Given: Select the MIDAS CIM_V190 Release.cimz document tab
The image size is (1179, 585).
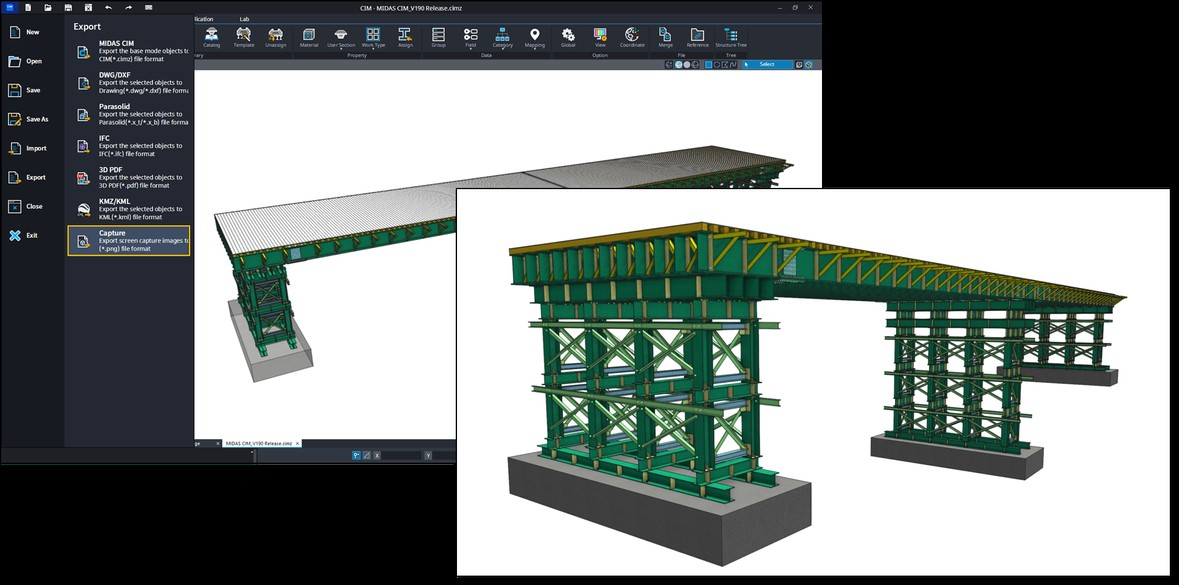Looking at the screenshot, I should [x=258, y=443].
